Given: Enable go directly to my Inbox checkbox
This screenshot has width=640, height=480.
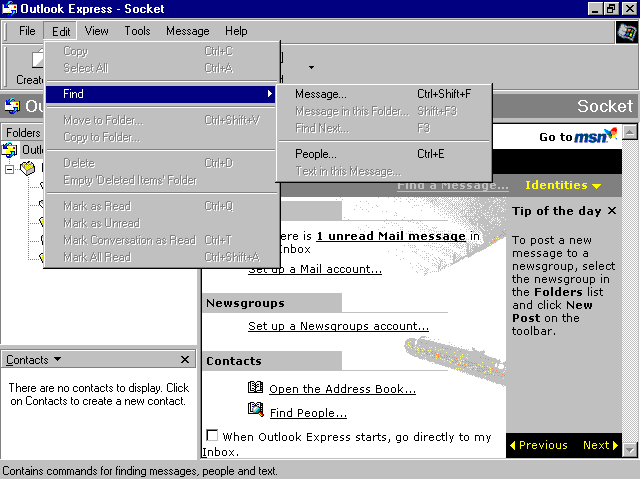Looking at the screenshot, I should coord(212,436).
